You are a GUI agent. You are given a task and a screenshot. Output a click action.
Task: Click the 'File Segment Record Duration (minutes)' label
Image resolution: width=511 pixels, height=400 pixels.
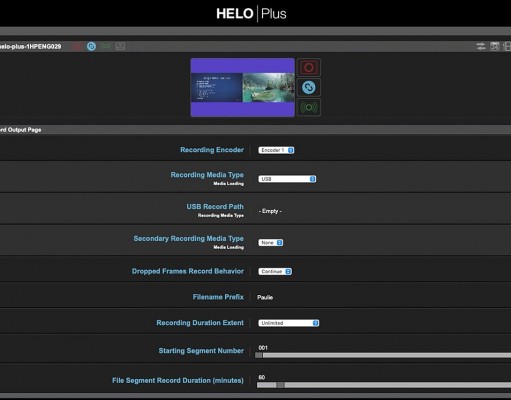pyautogui.click(x=178, y=380)
